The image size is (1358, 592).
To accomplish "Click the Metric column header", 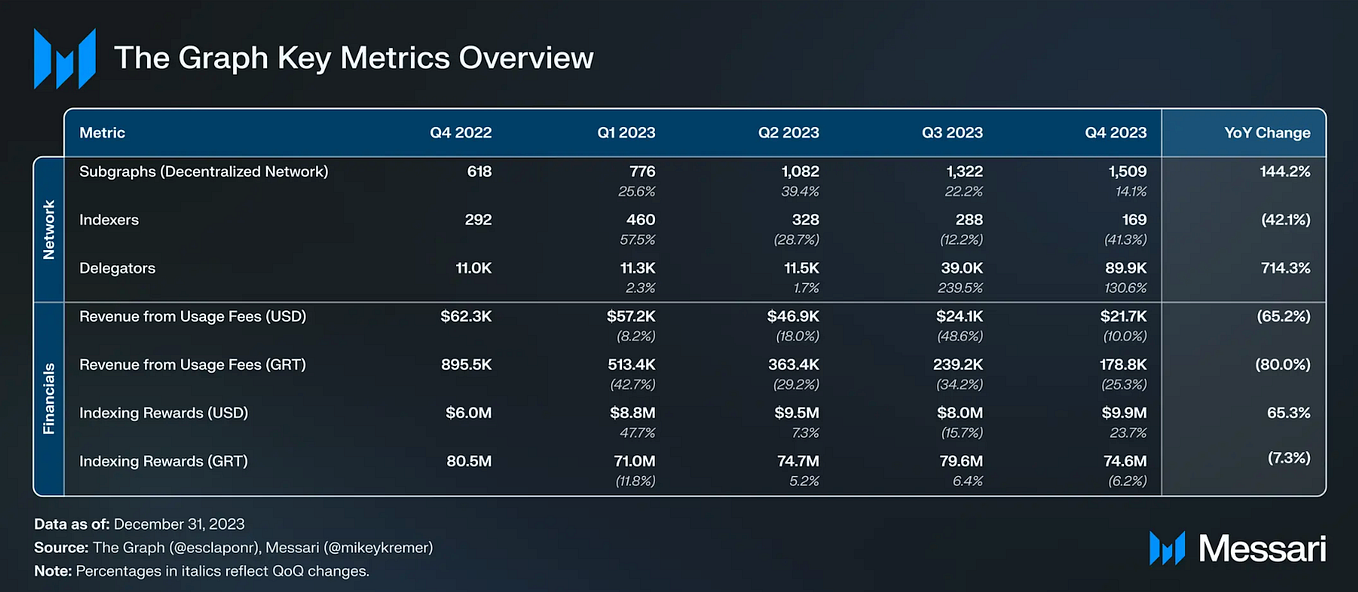I will pyautogui.click(x=102, y=132).
